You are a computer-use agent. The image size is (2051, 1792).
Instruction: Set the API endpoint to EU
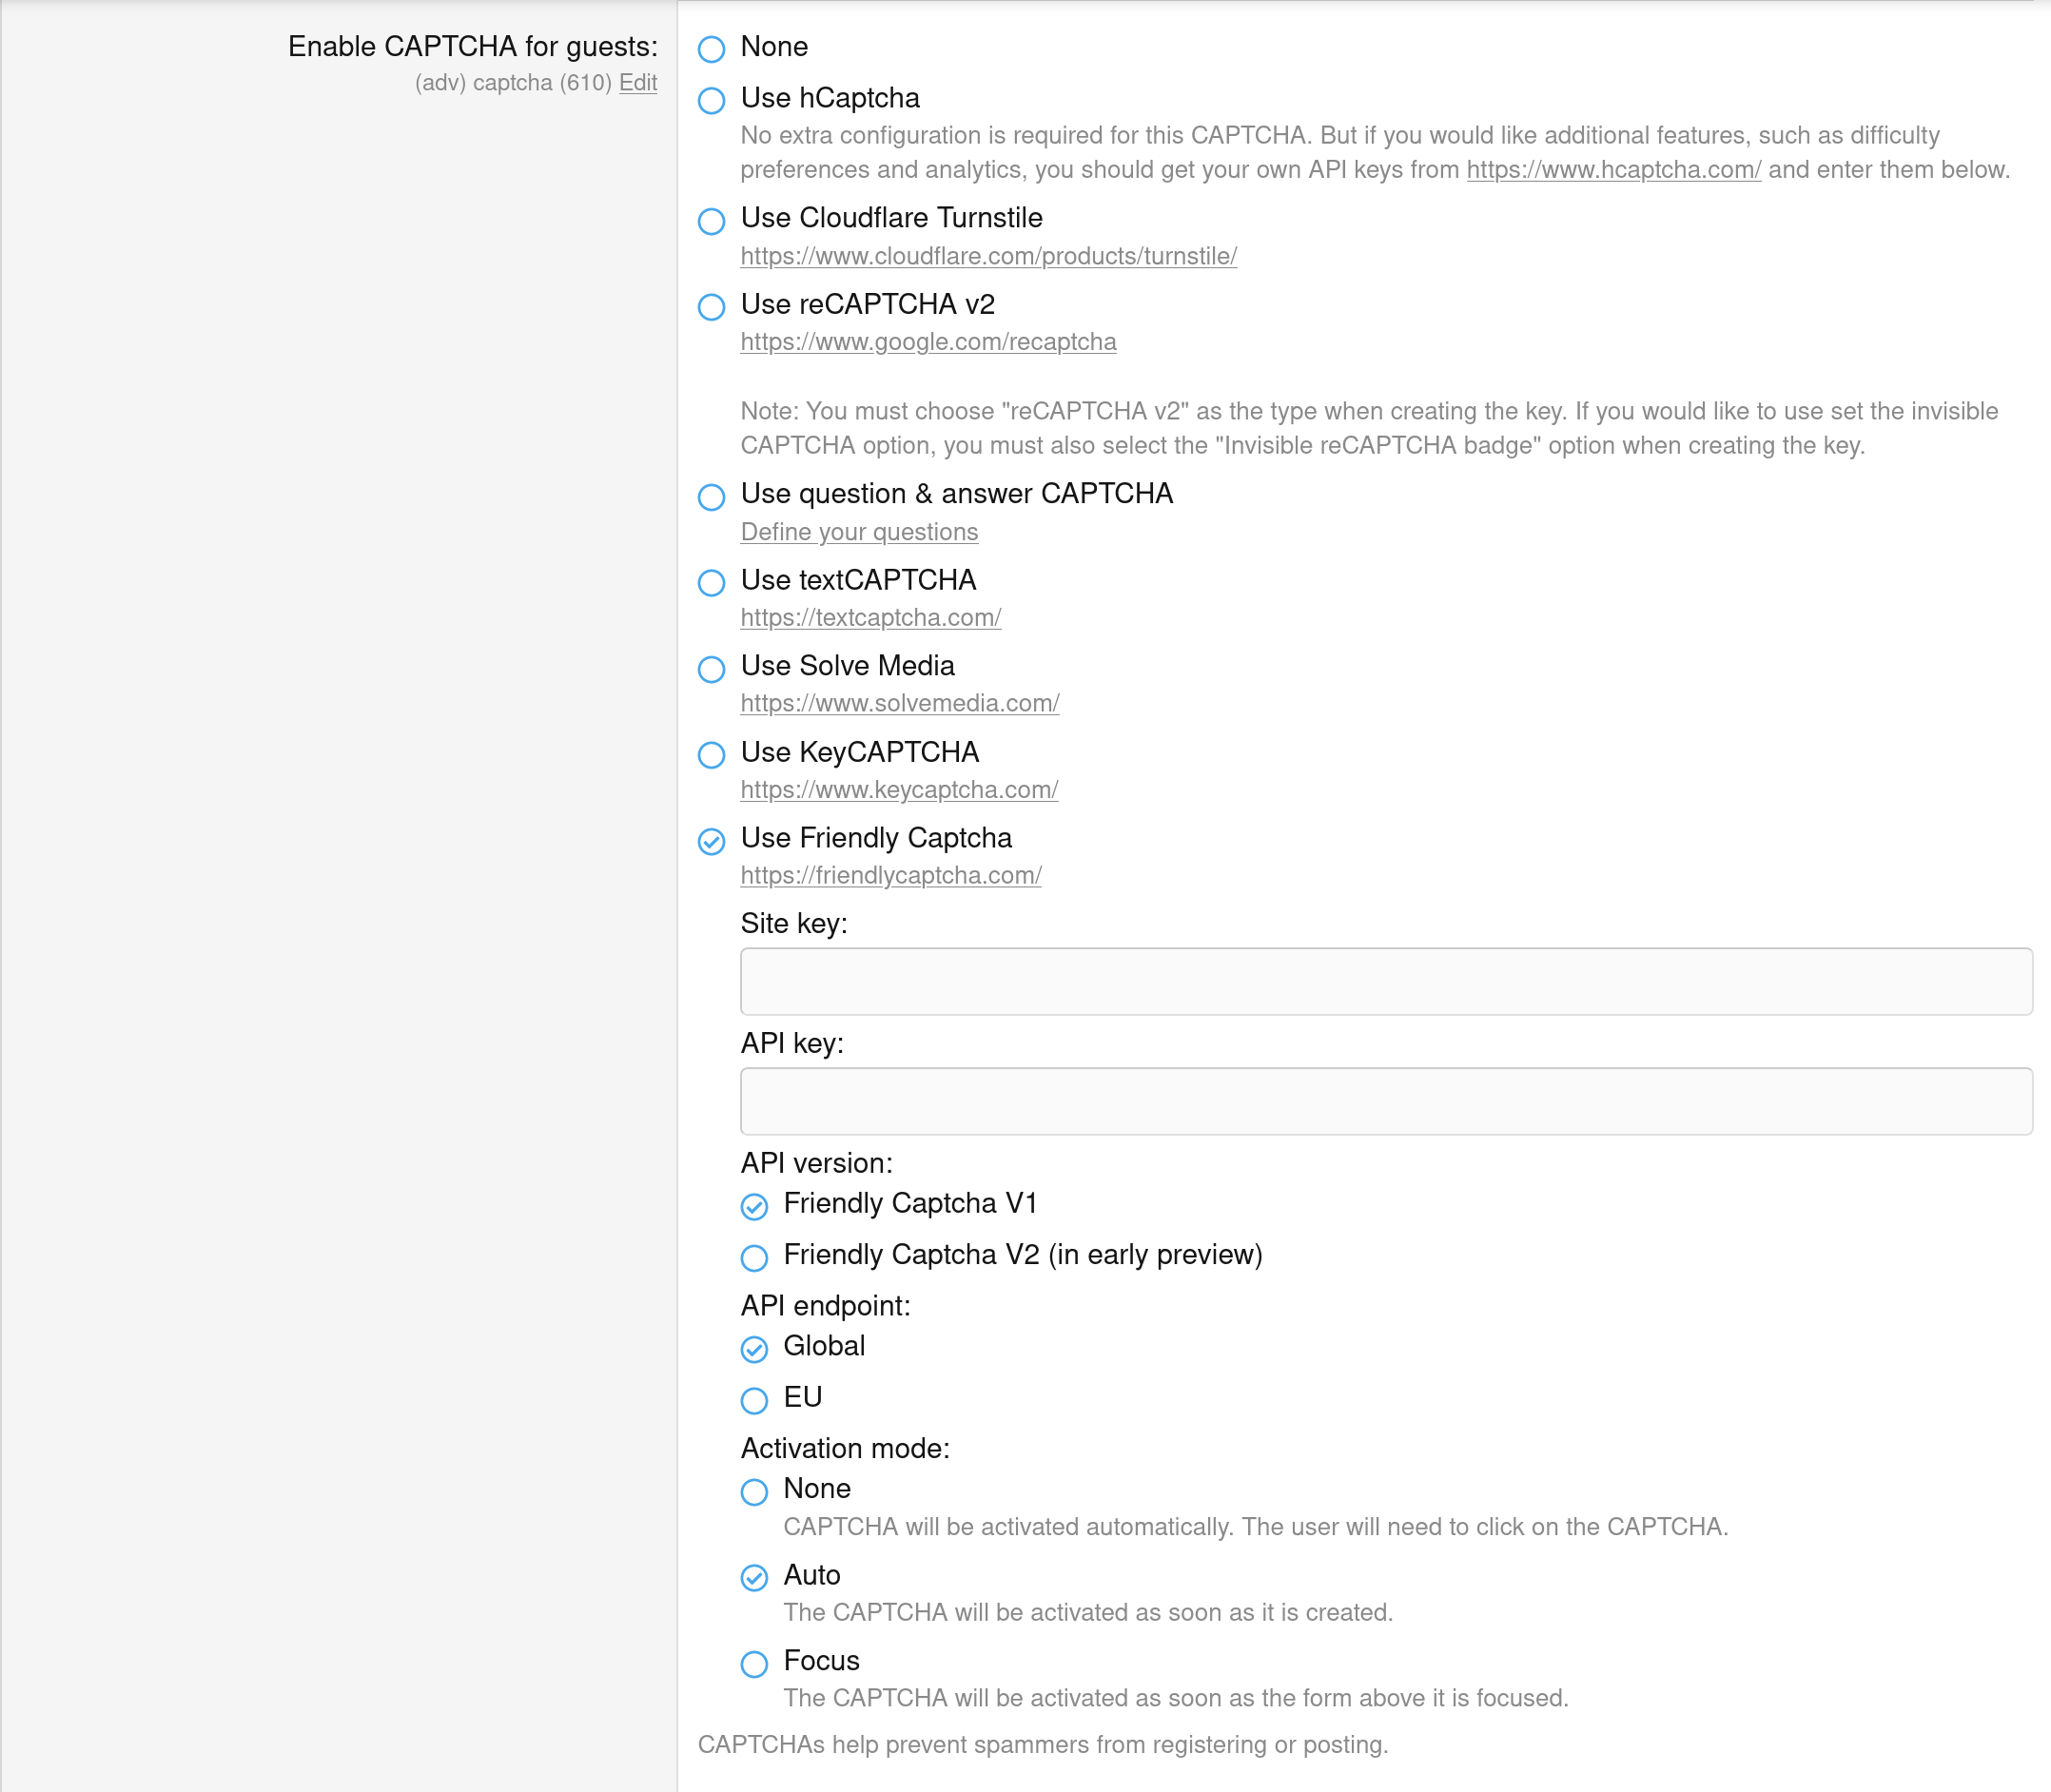tap(754, 1399)
